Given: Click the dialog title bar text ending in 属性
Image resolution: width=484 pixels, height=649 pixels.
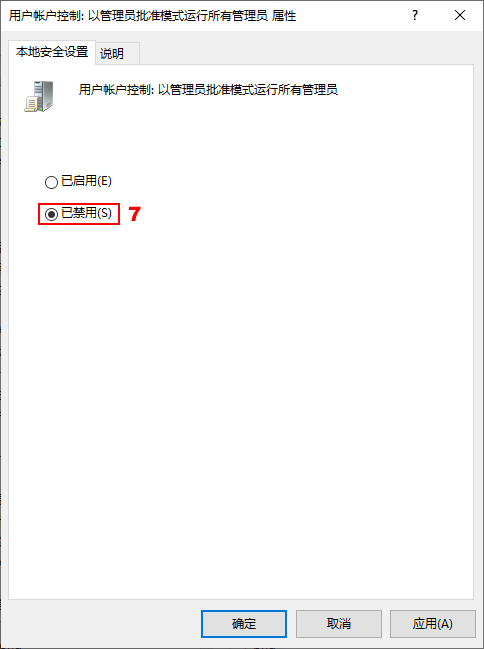Looking at the screenshot, I should 152,16.
